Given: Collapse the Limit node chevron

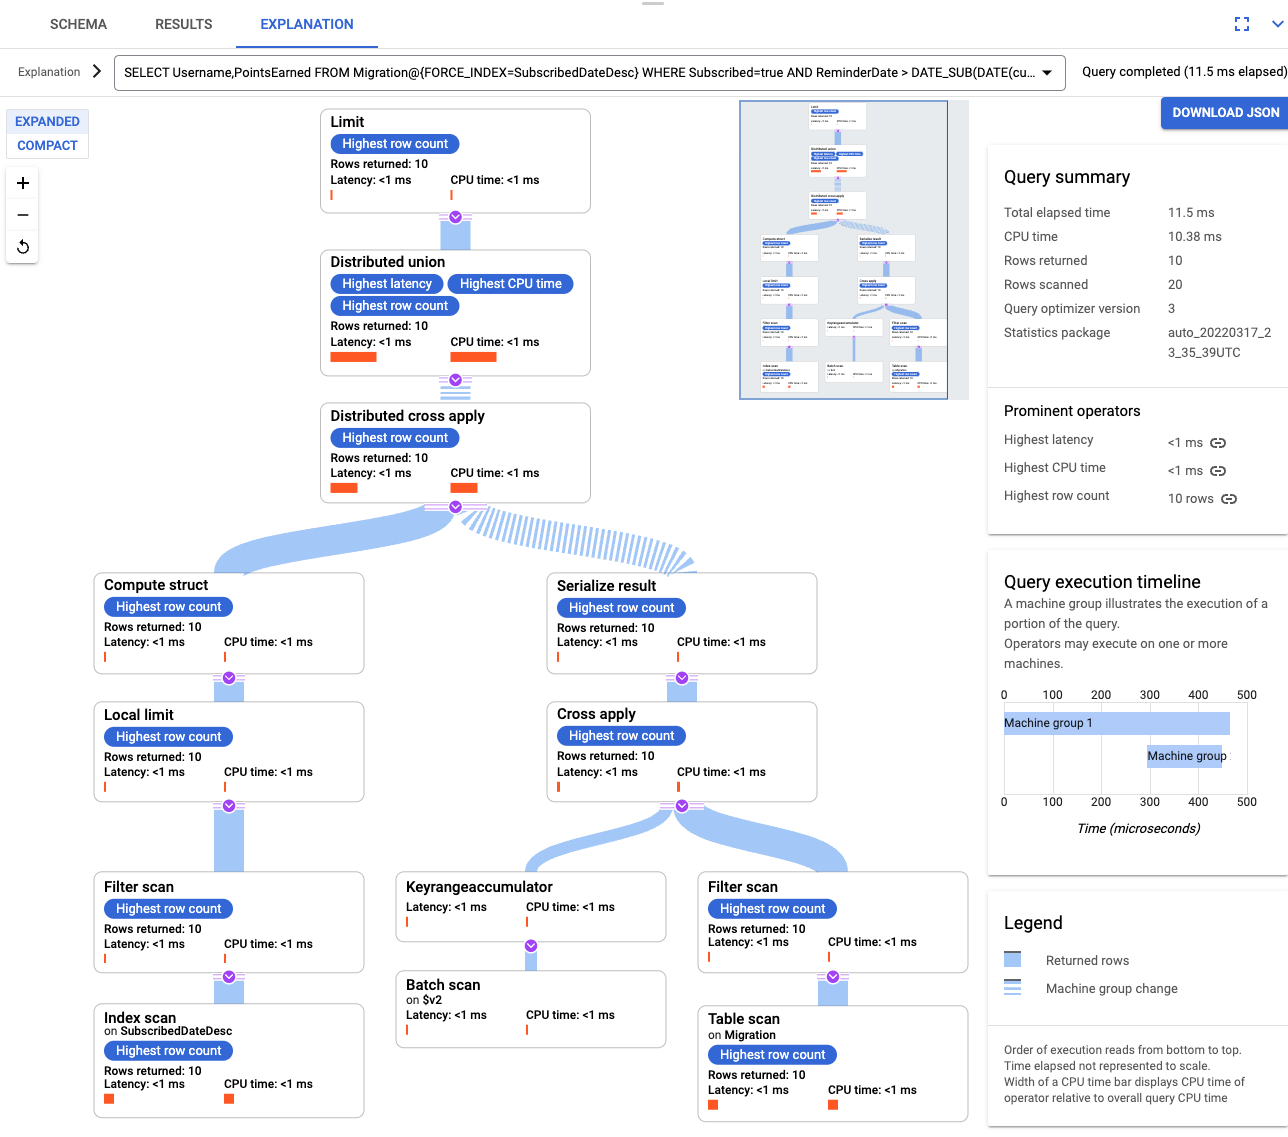Looking at the screenshot, I should [x=455, y=216].
